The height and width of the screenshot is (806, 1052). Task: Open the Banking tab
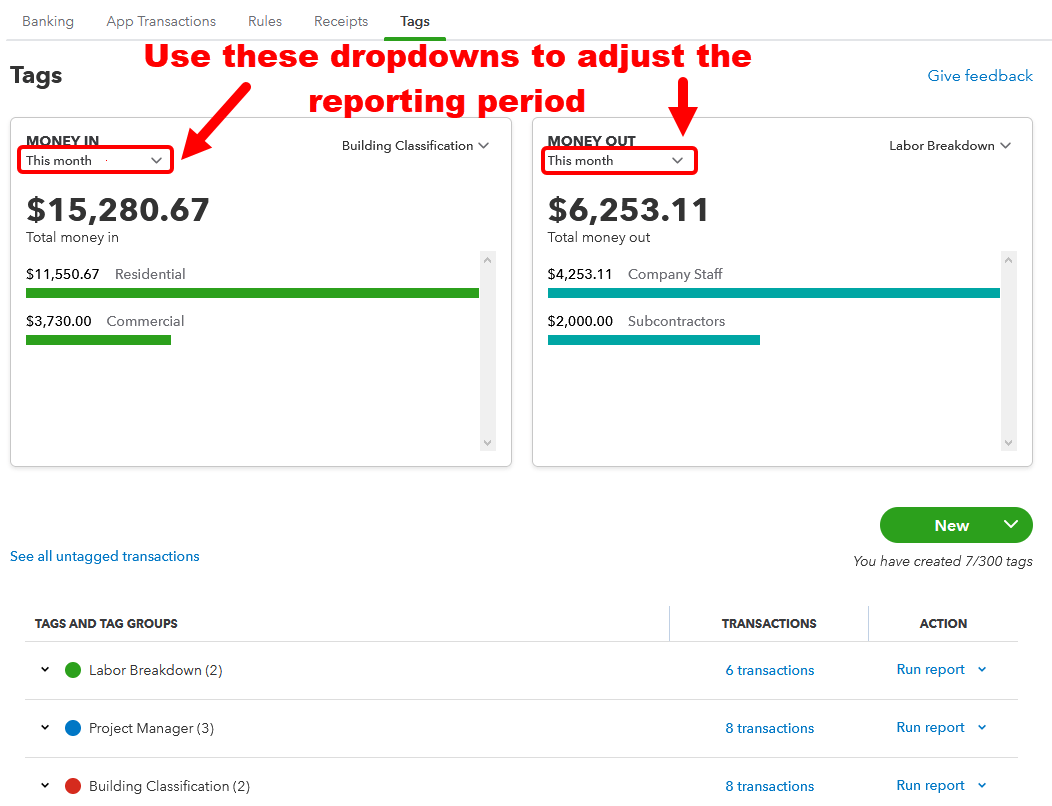tap(48, 21)
